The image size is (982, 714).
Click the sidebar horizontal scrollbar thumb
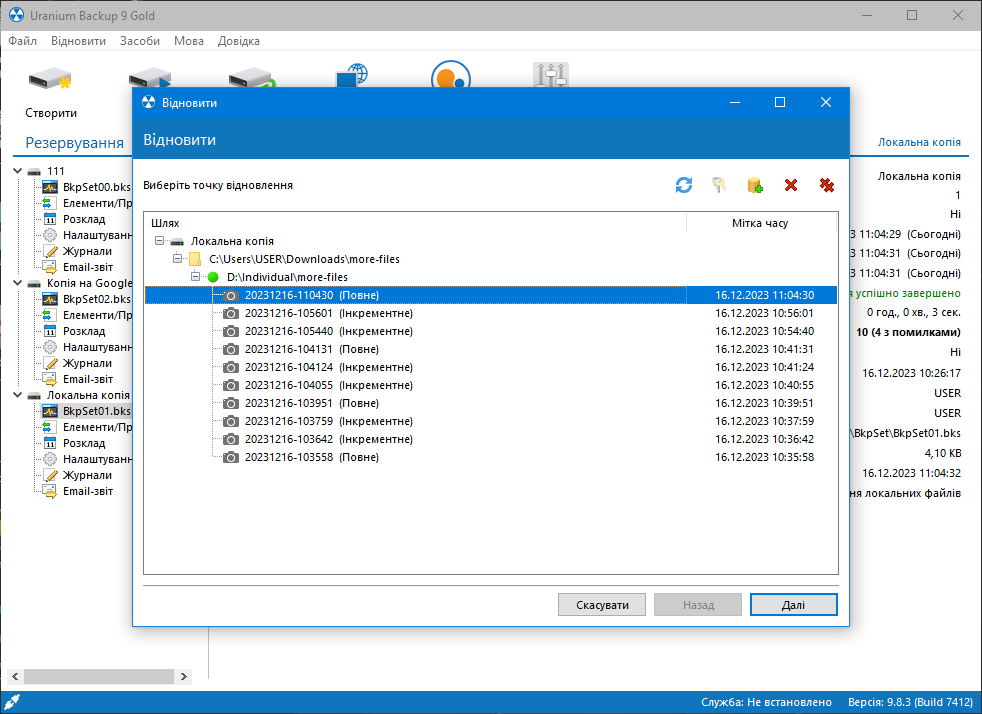tap(99, 676)
